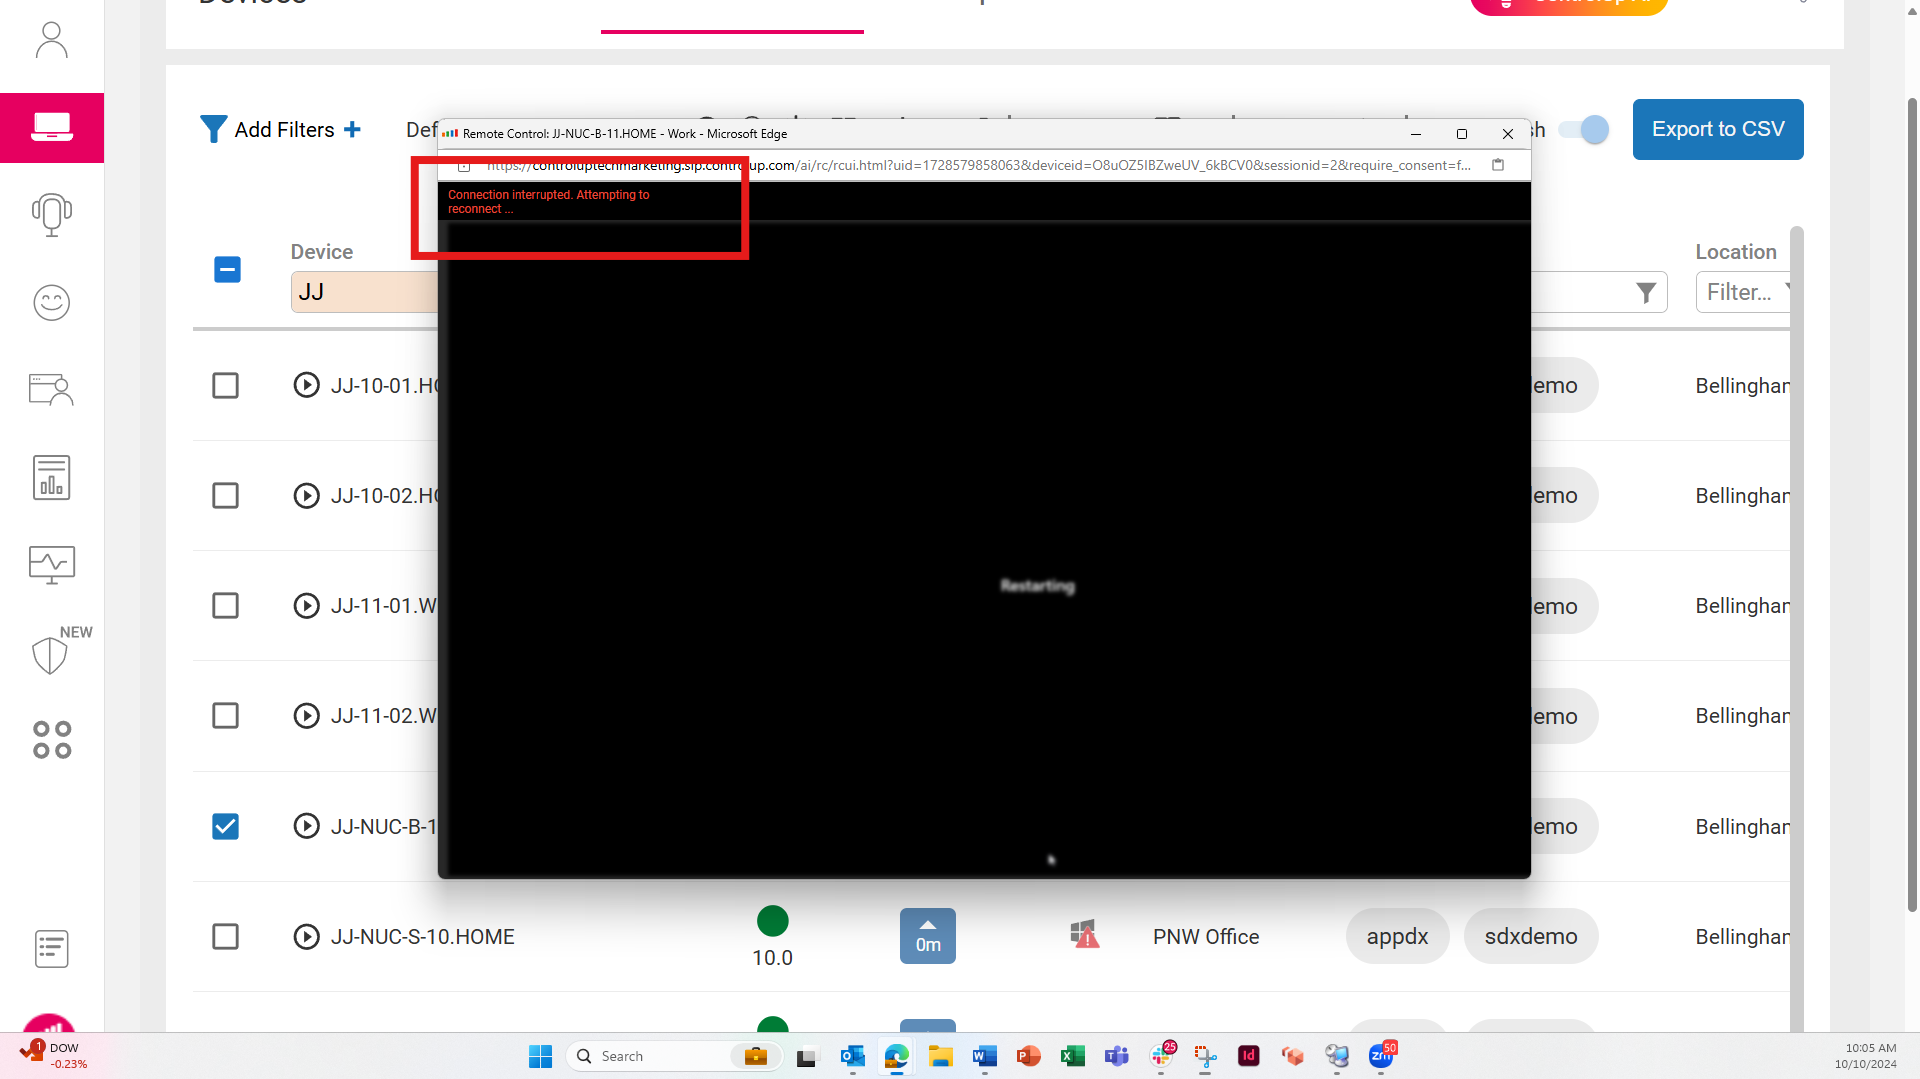Open Microsoft Edge in the taskbar
Viewport: 1920px width, 1079px height.
tap(896, 1056)
